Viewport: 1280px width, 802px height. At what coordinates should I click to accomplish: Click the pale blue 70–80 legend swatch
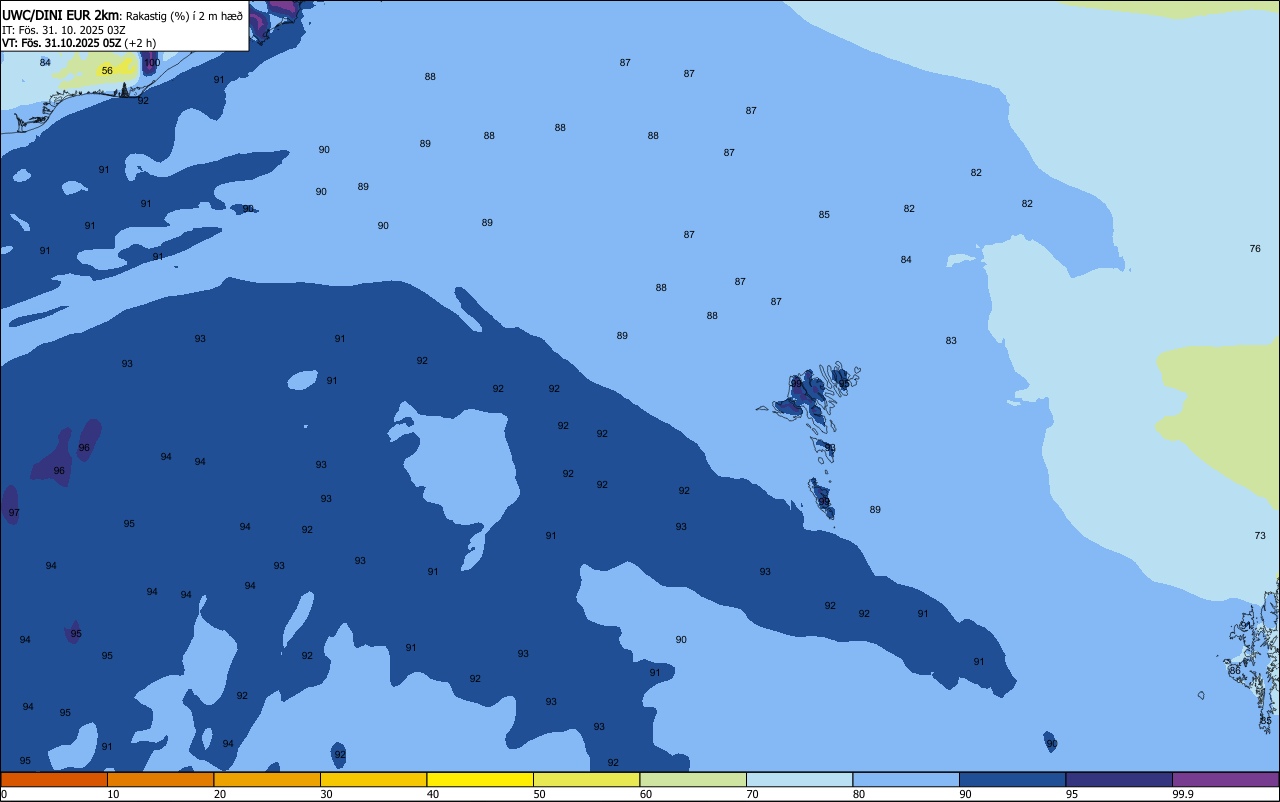[799, 779]
